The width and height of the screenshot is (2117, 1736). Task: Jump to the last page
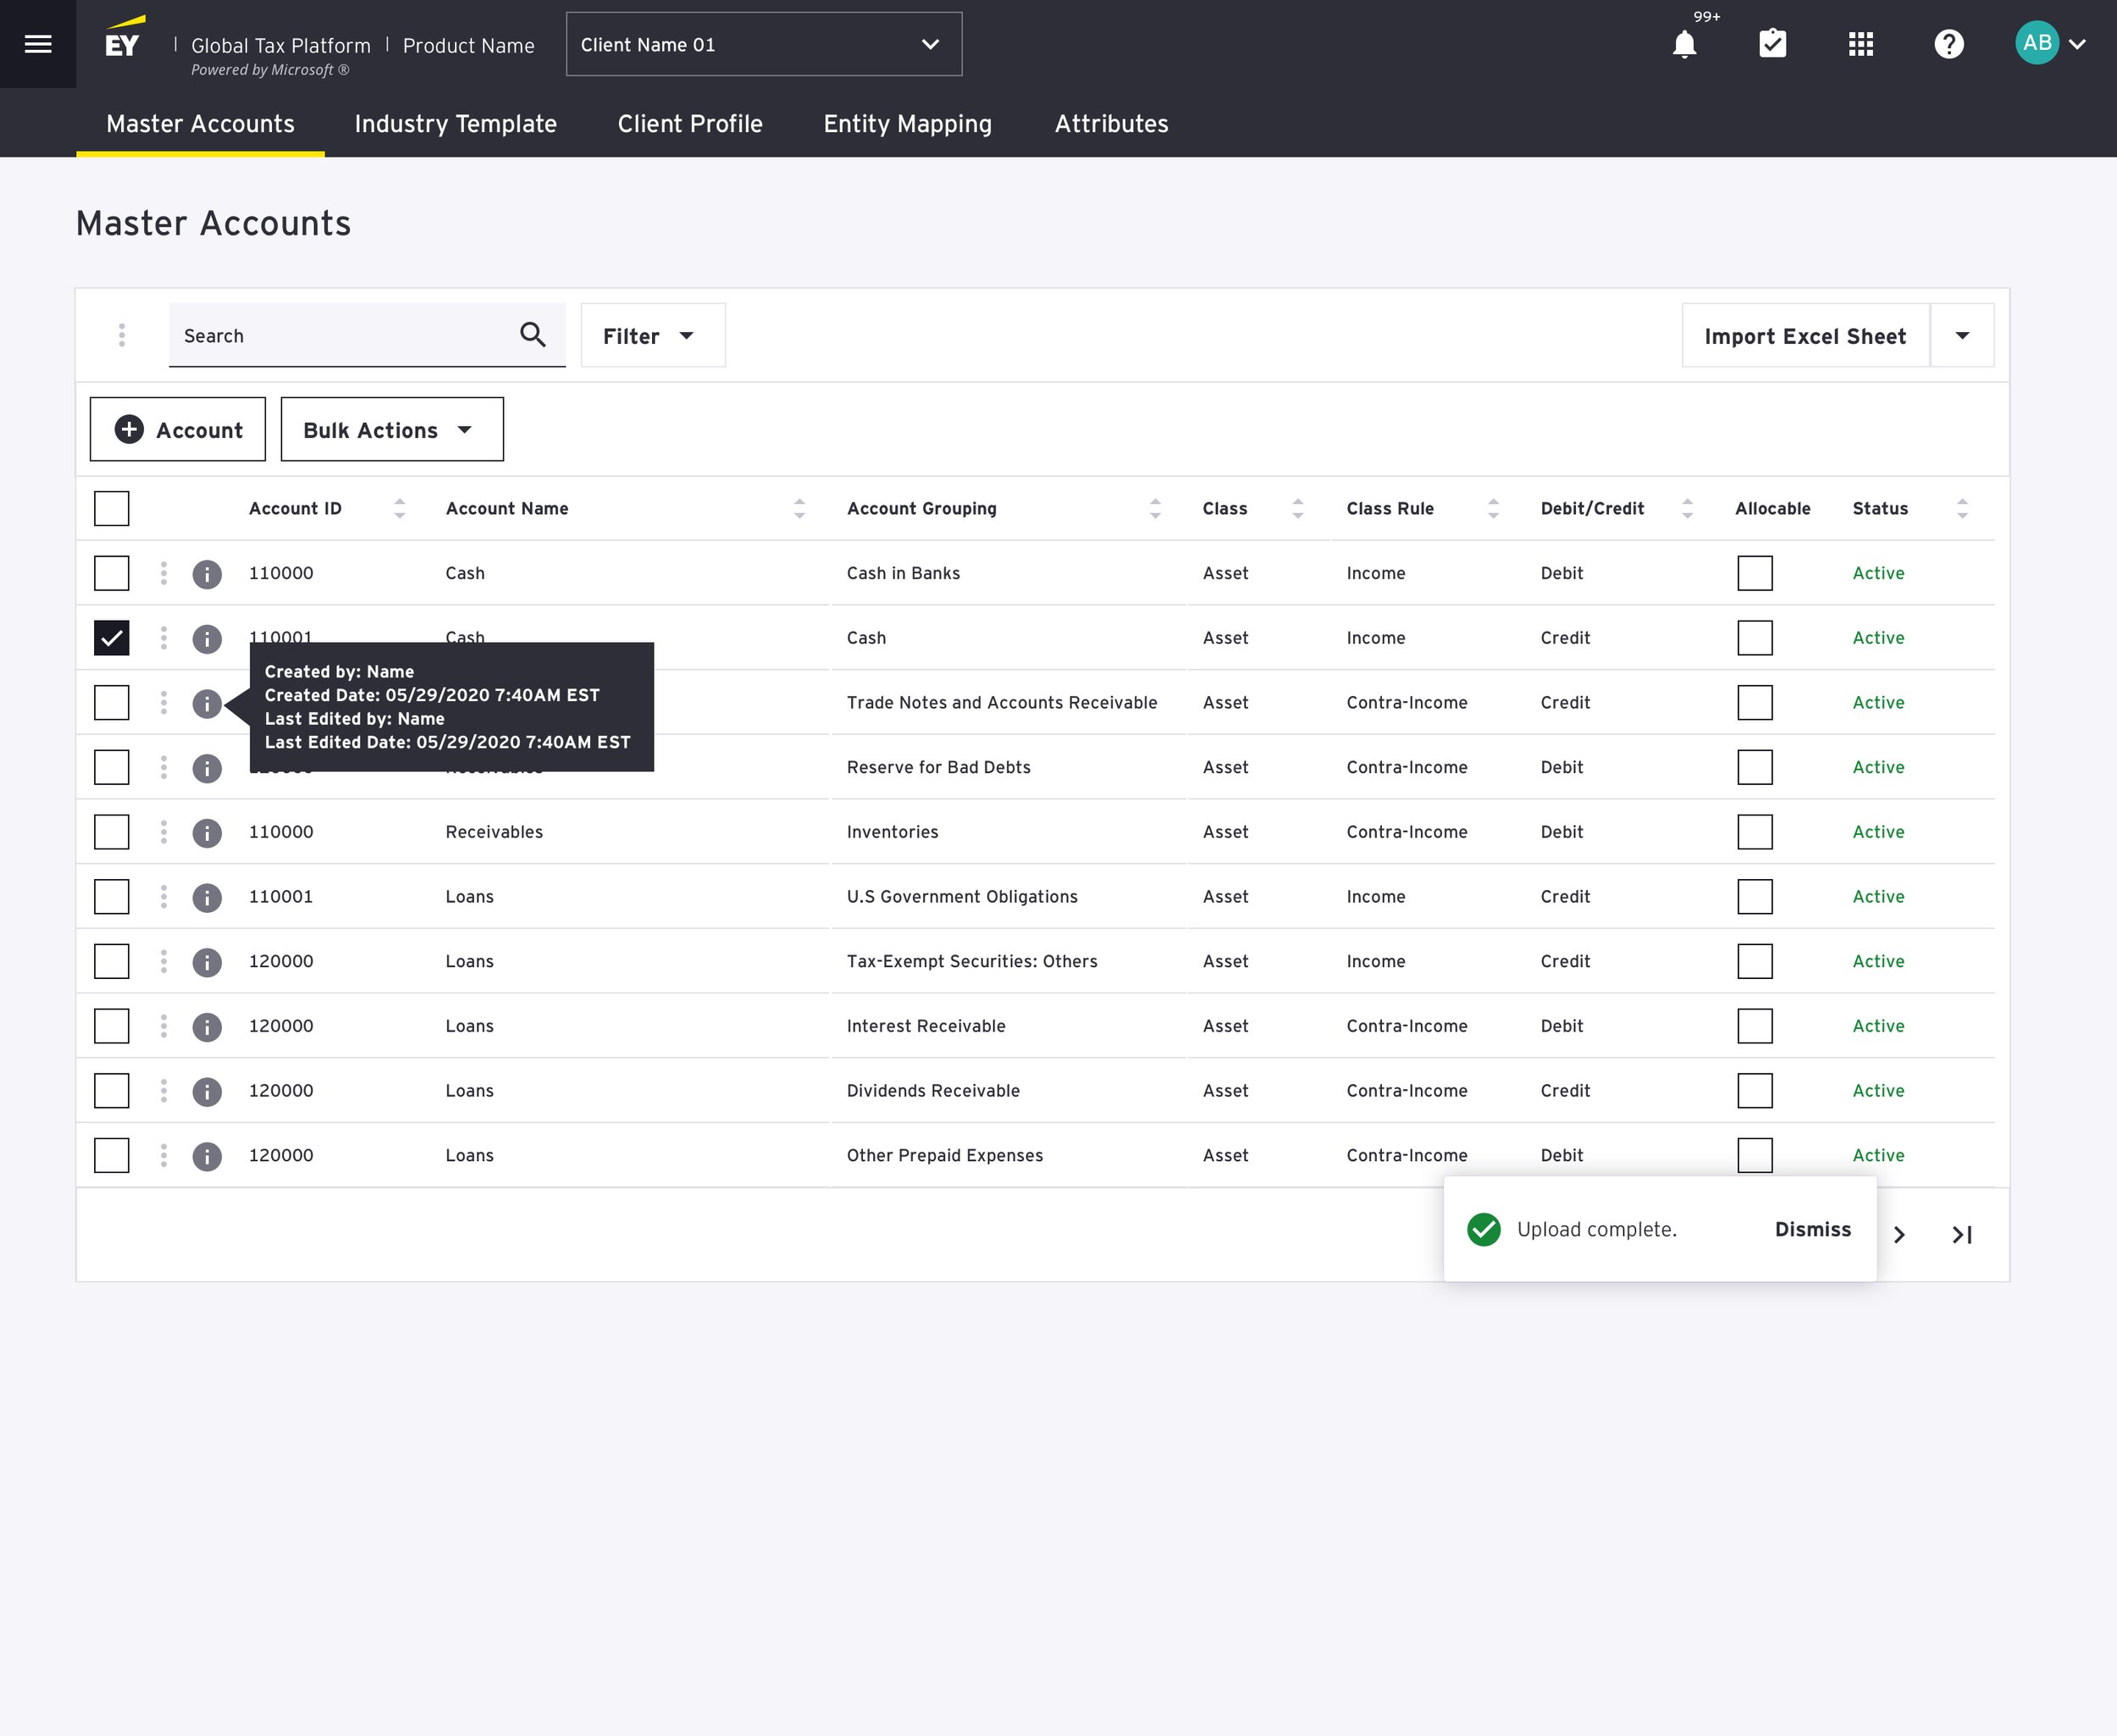pyautogui.click(x=1962, y=1235)
